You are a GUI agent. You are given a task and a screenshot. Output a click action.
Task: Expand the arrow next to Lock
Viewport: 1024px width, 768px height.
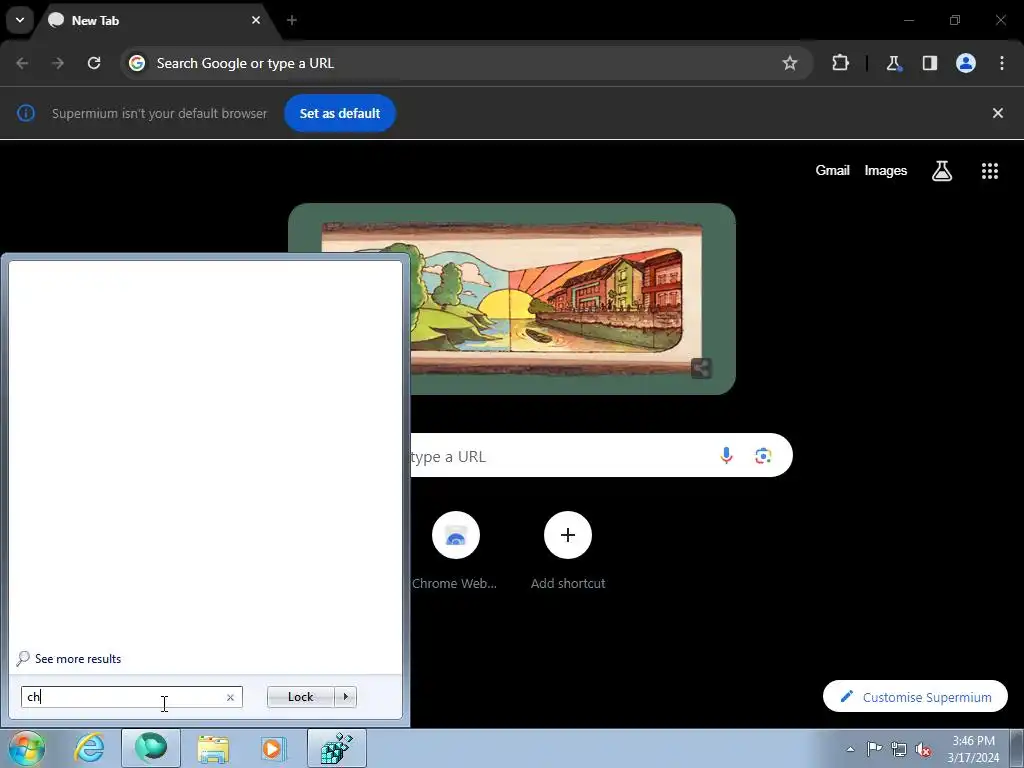point(345,697)
